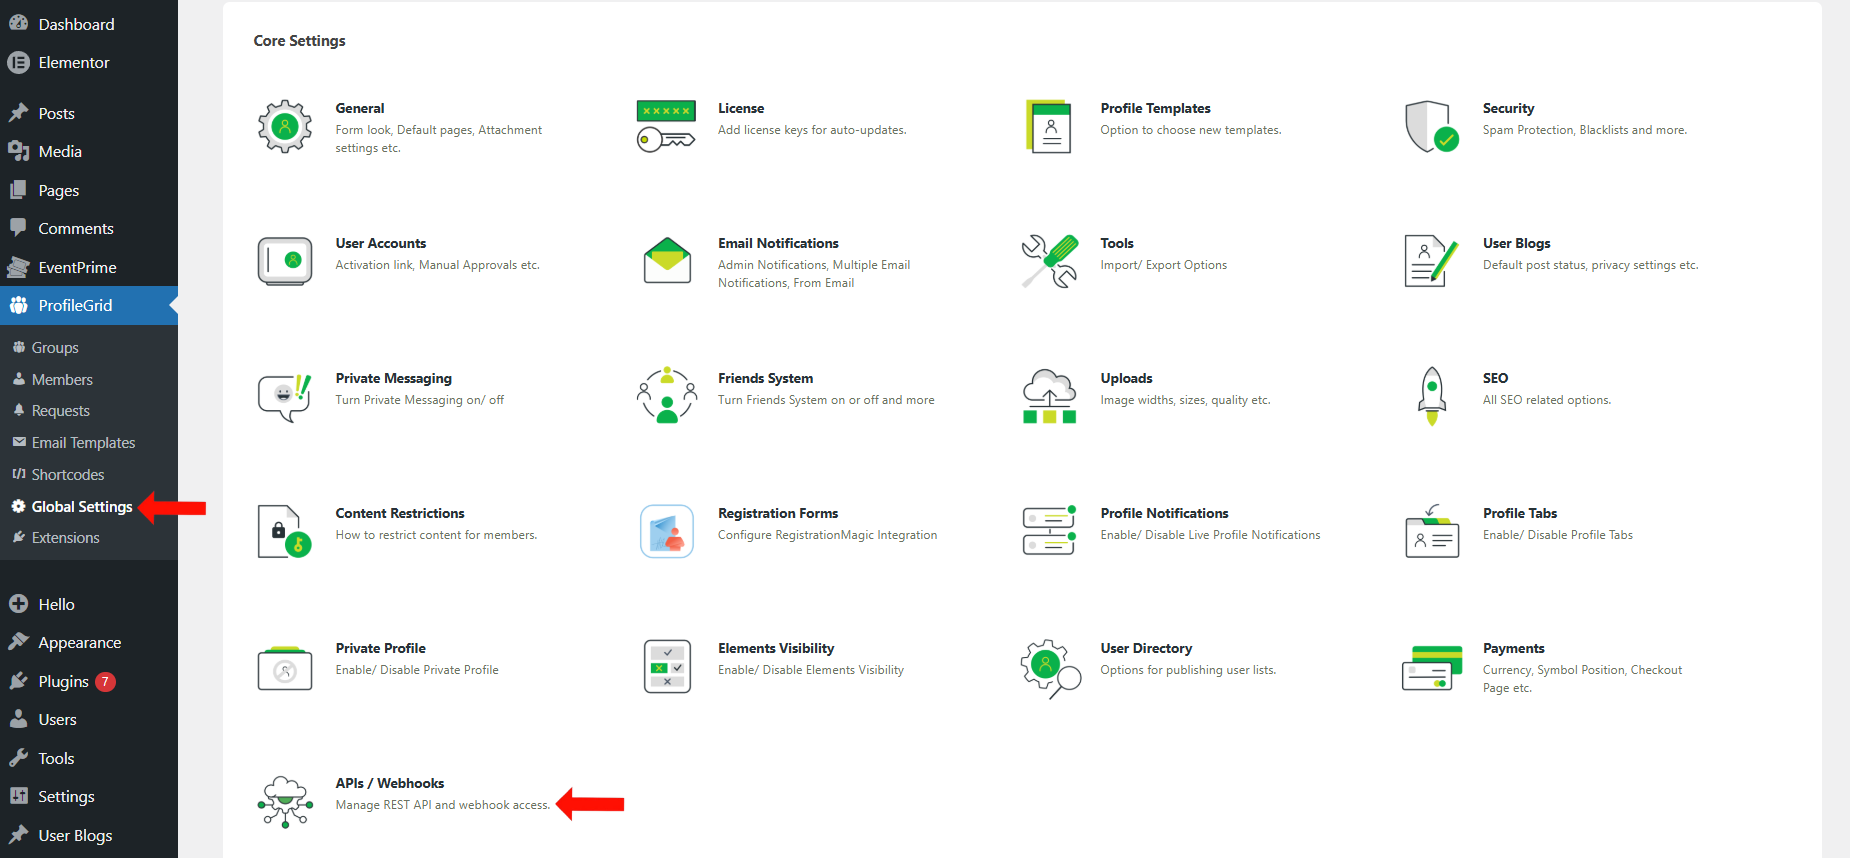Image resolution: width=1850 pixels, height=858 pixels.
Task: Click the General settings gear icon
Action: (285, 127)
